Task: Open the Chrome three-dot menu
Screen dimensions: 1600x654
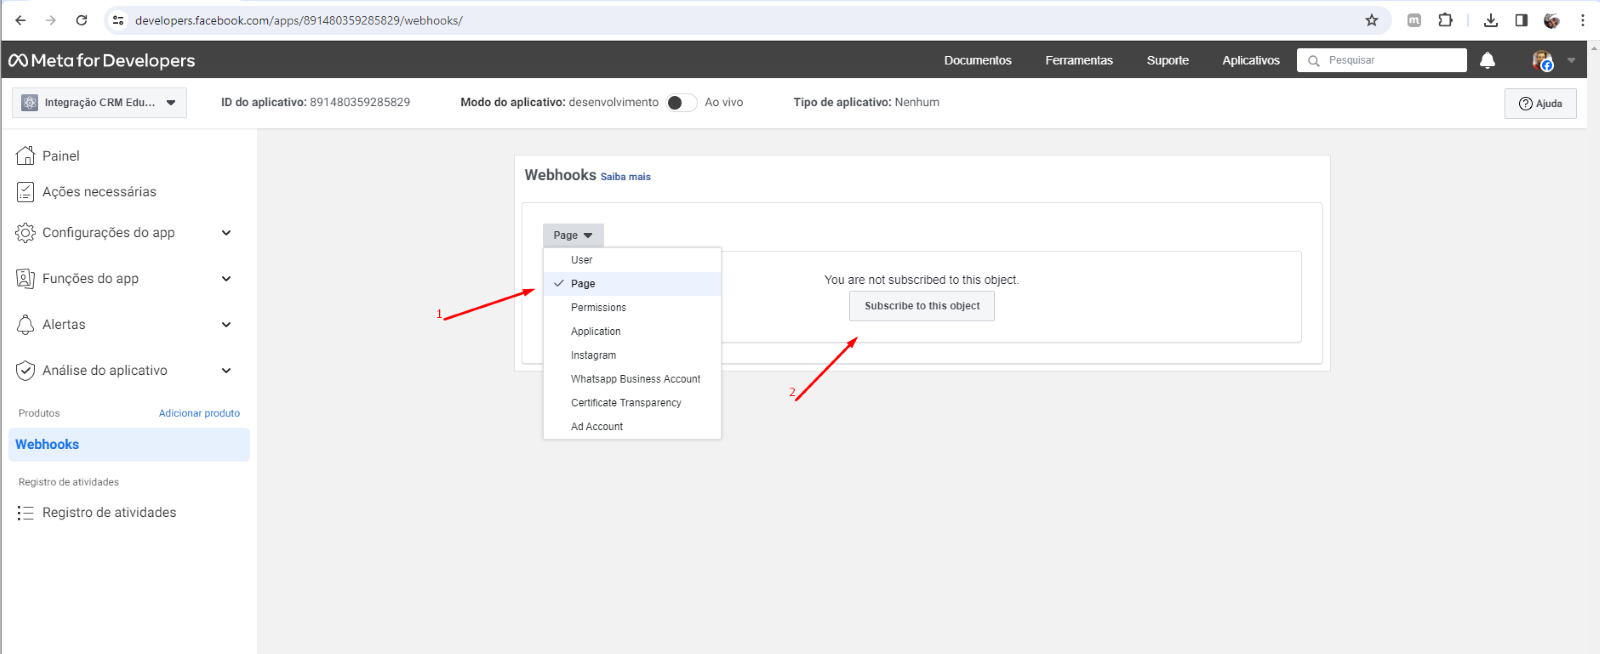Action: point(1582,20)
